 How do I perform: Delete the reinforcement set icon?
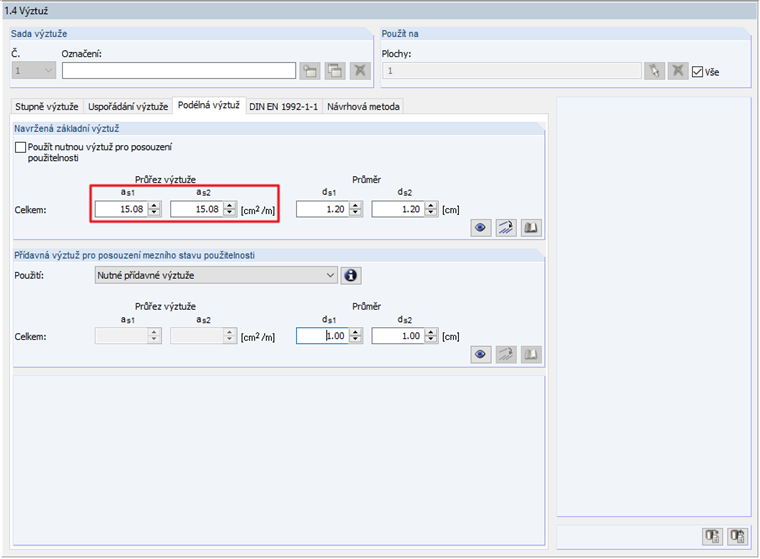360,71
